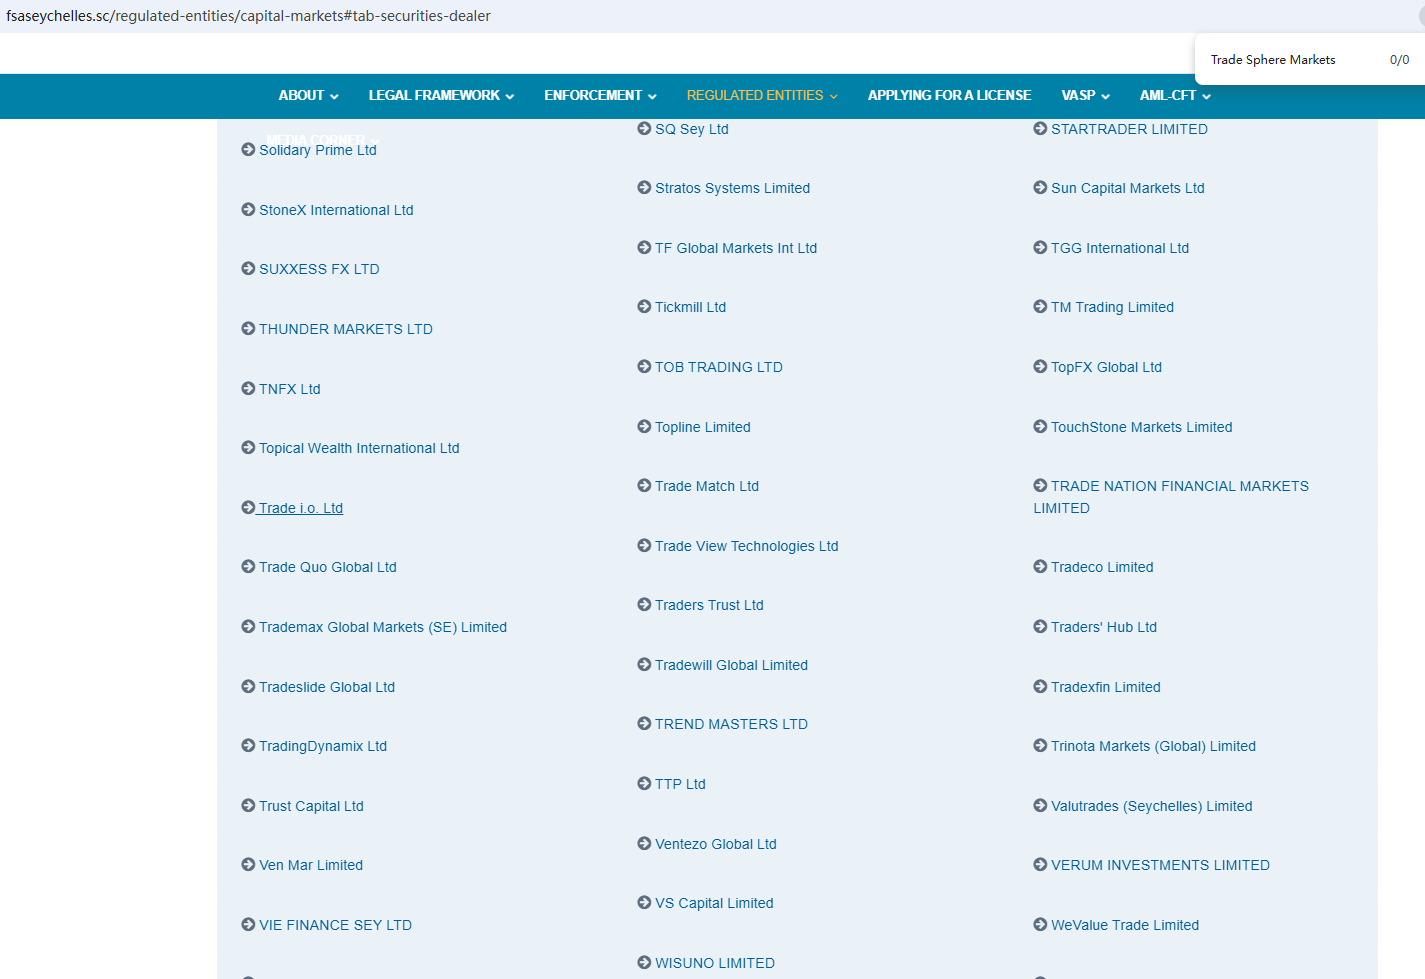The height and width of the screenshot is (979, 1425).
Task: Click the arrow icon beside Trade Quo Global
Action: tap(248, 566)
